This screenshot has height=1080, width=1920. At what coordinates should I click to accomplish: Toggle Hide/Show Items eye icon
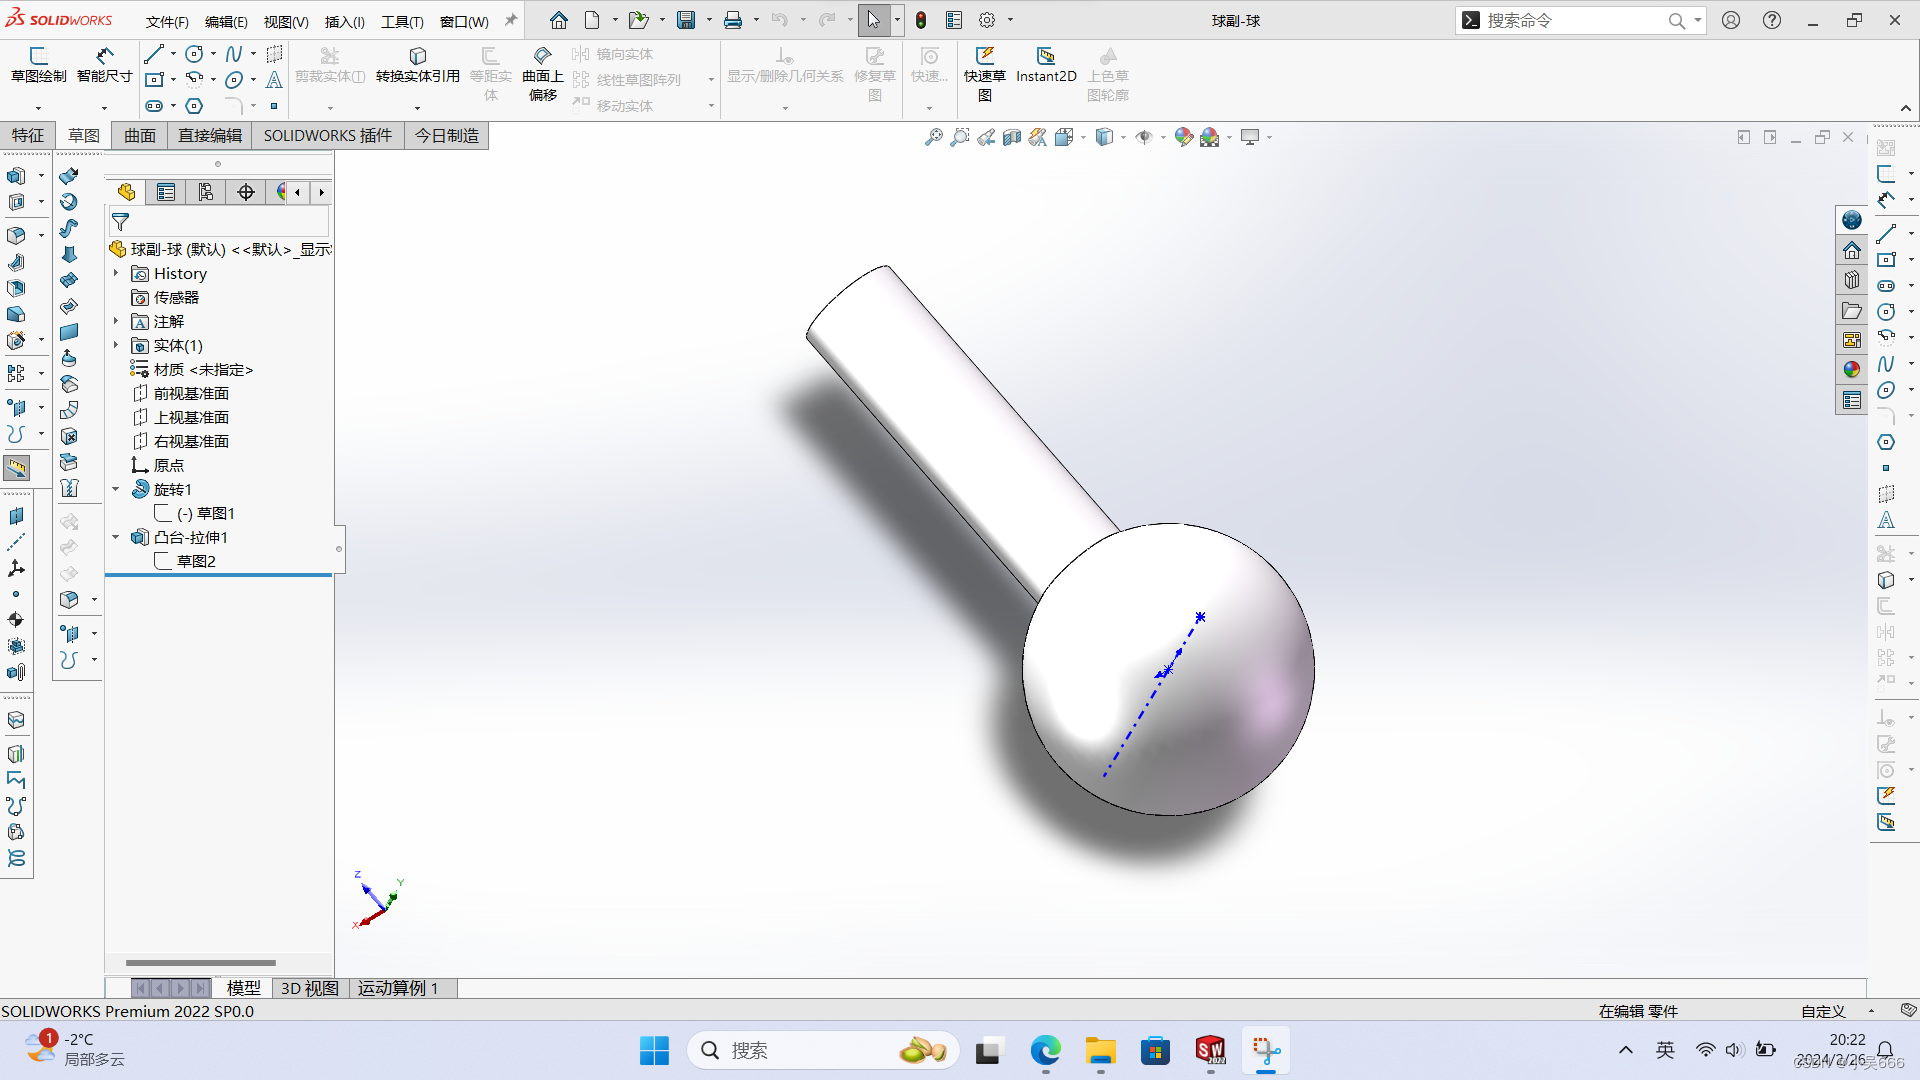pyautogui.click(x=1143, y=137)
